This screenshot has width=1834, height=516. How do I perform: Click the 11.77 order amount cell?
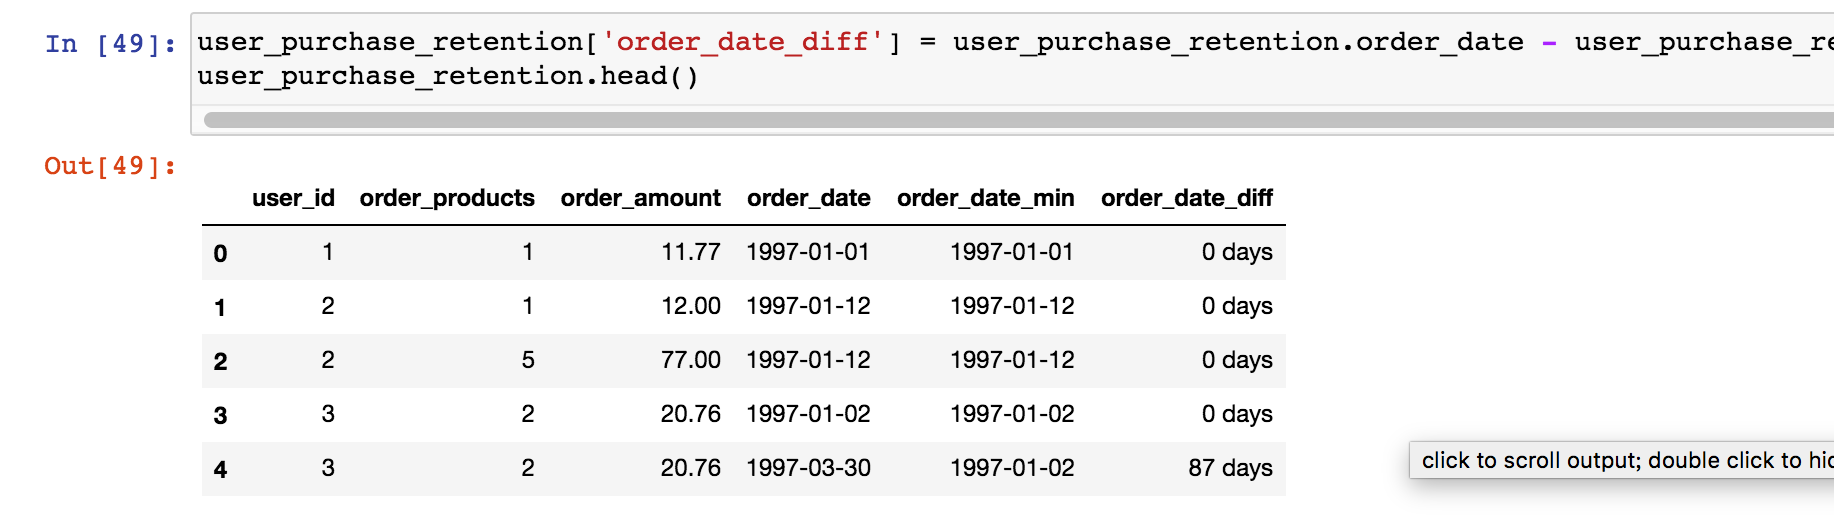690,252
